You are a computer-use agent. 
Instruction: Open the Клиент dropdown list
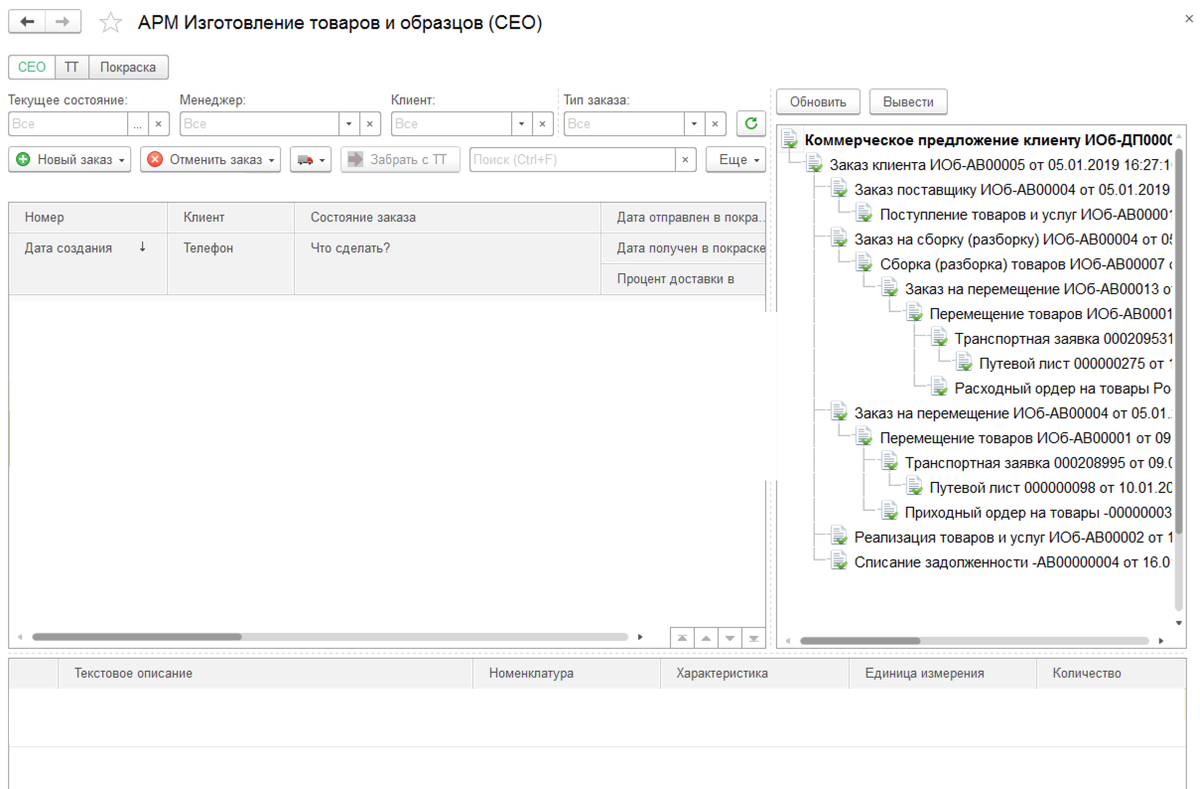[521, 124]
